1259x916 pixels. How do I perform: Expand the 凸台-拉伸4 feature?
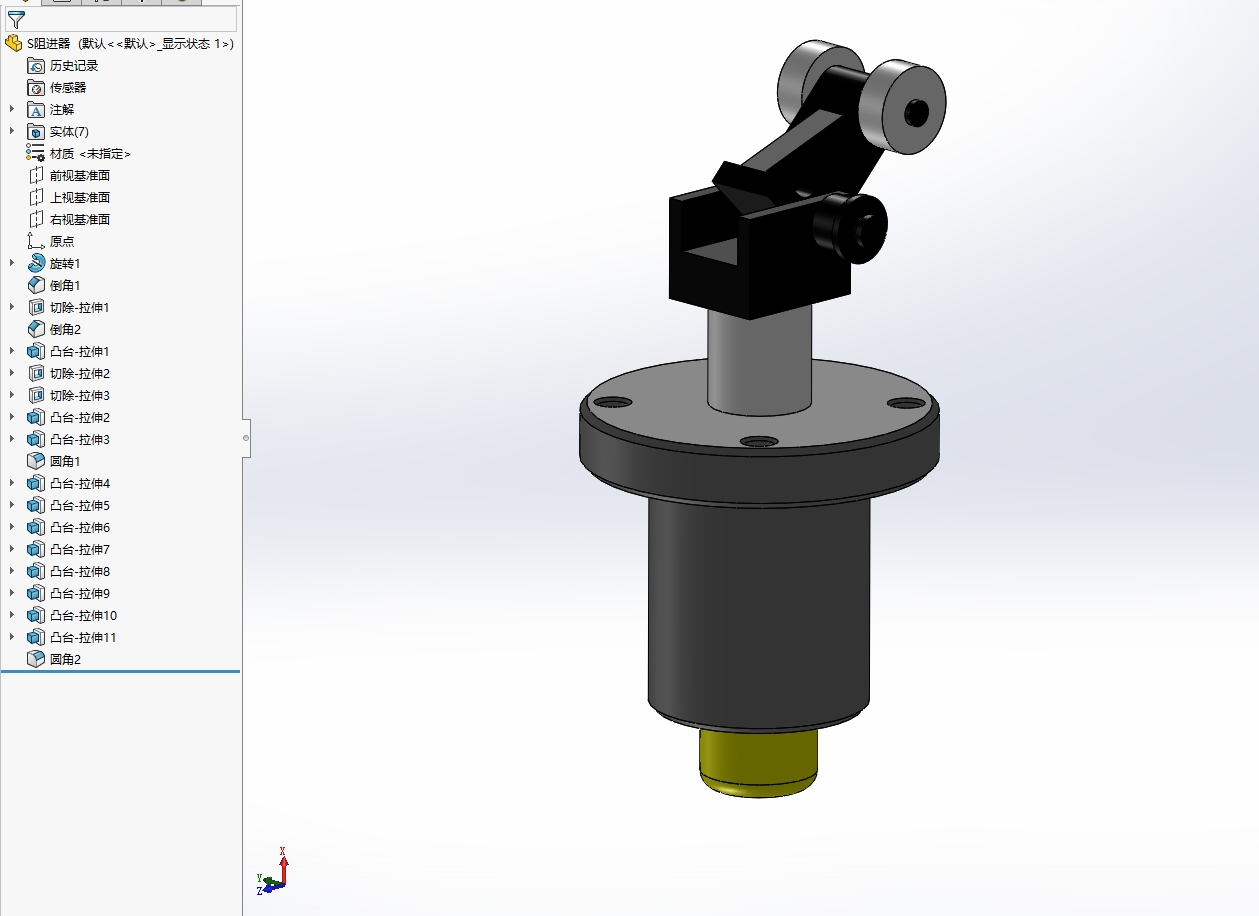12,483
